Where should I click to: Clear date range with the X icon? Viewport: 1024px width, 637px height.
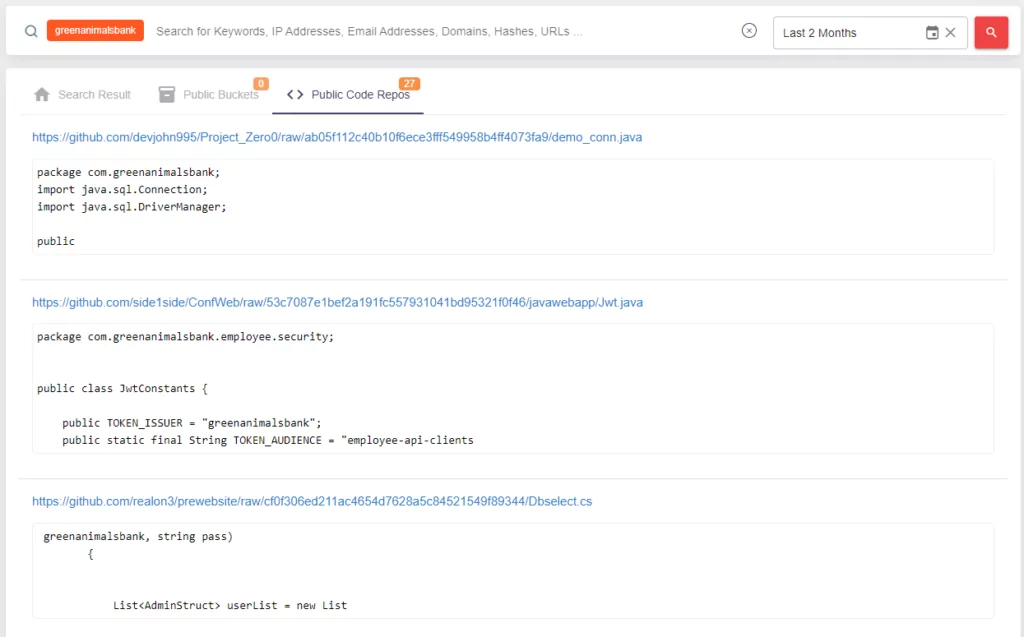951,33
